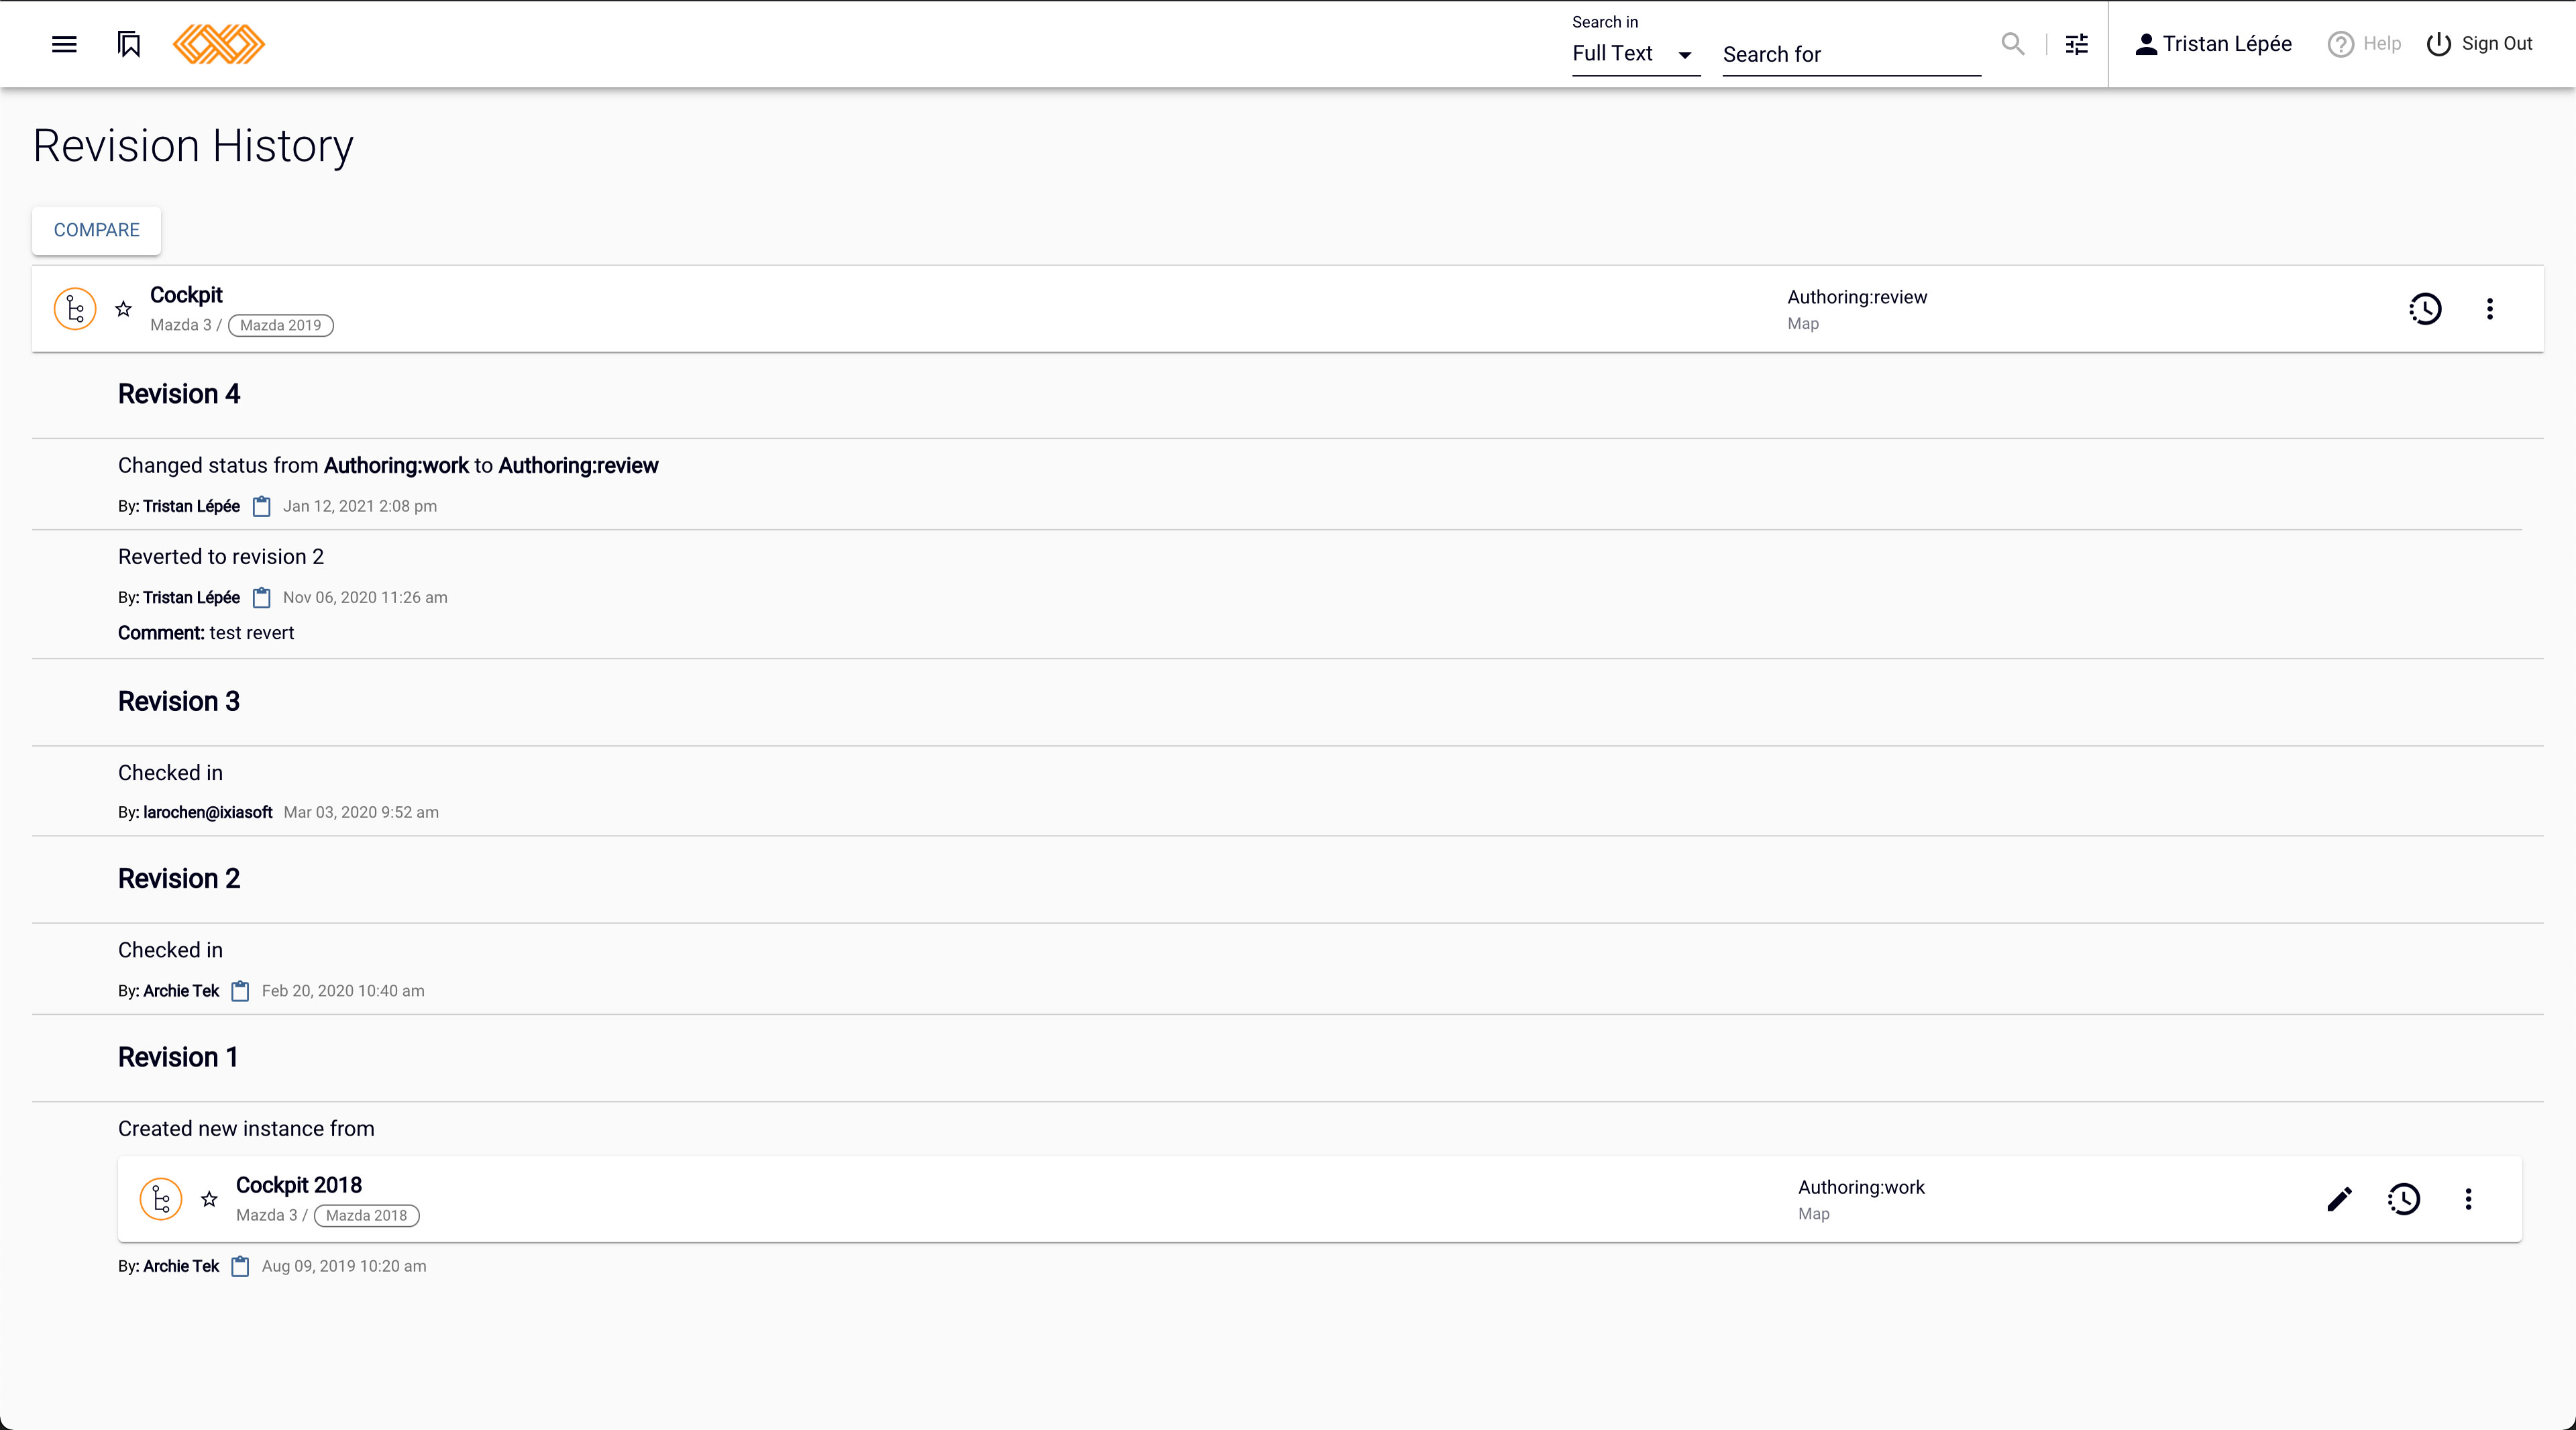Click clipboard icon for Feb 20, 2020 entry

coord(241,991)
